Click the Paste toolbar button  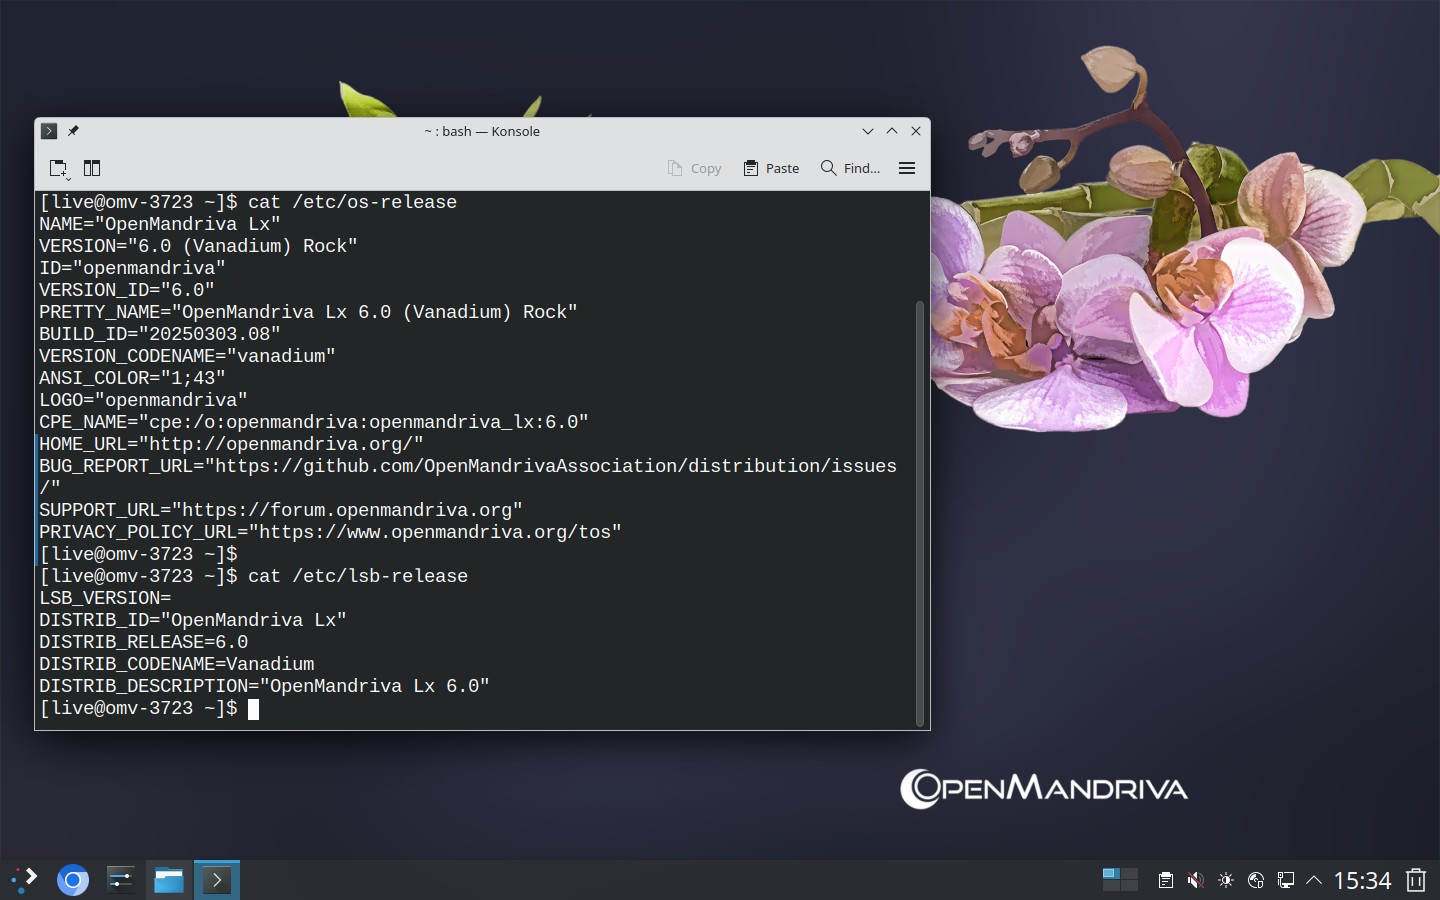[771, 168]
